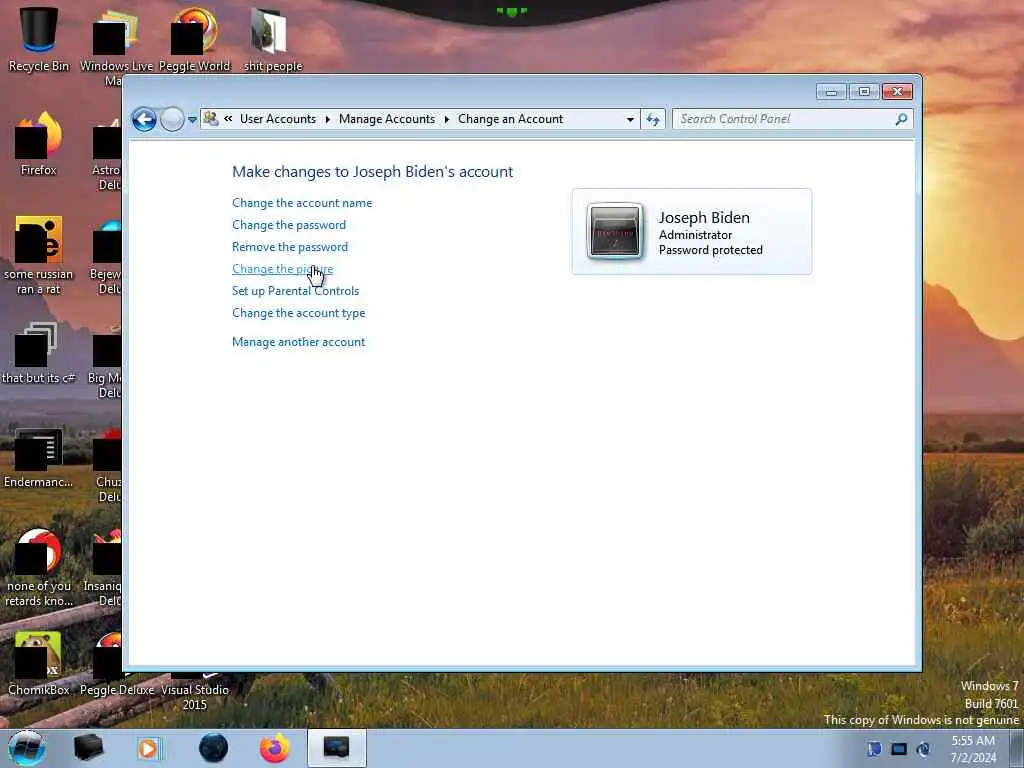
Task: Open 'Set up Parental Controls' link
Action: click(x=295, y=291)
